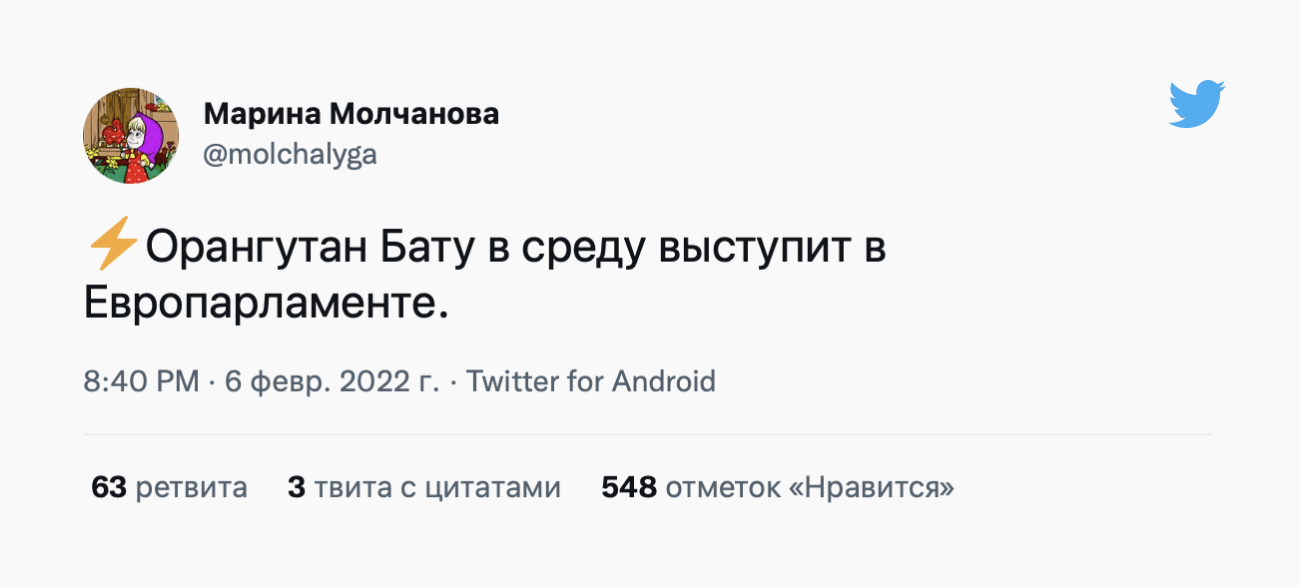Click the display name Марина Молчанова
This screenshot has height=588, width=1300.
(x=351, y=114)
